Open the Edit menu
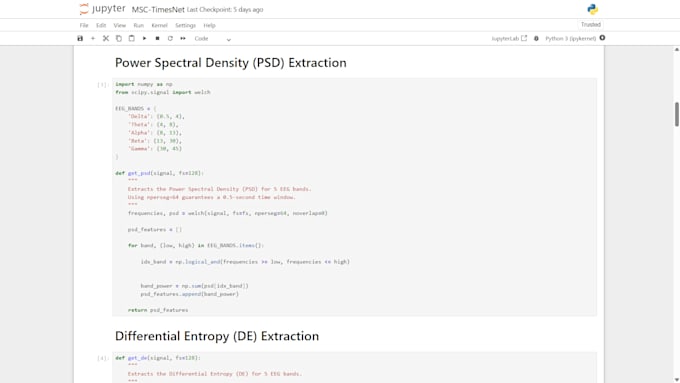Viewport: 680px width, 383px height. 101,26
